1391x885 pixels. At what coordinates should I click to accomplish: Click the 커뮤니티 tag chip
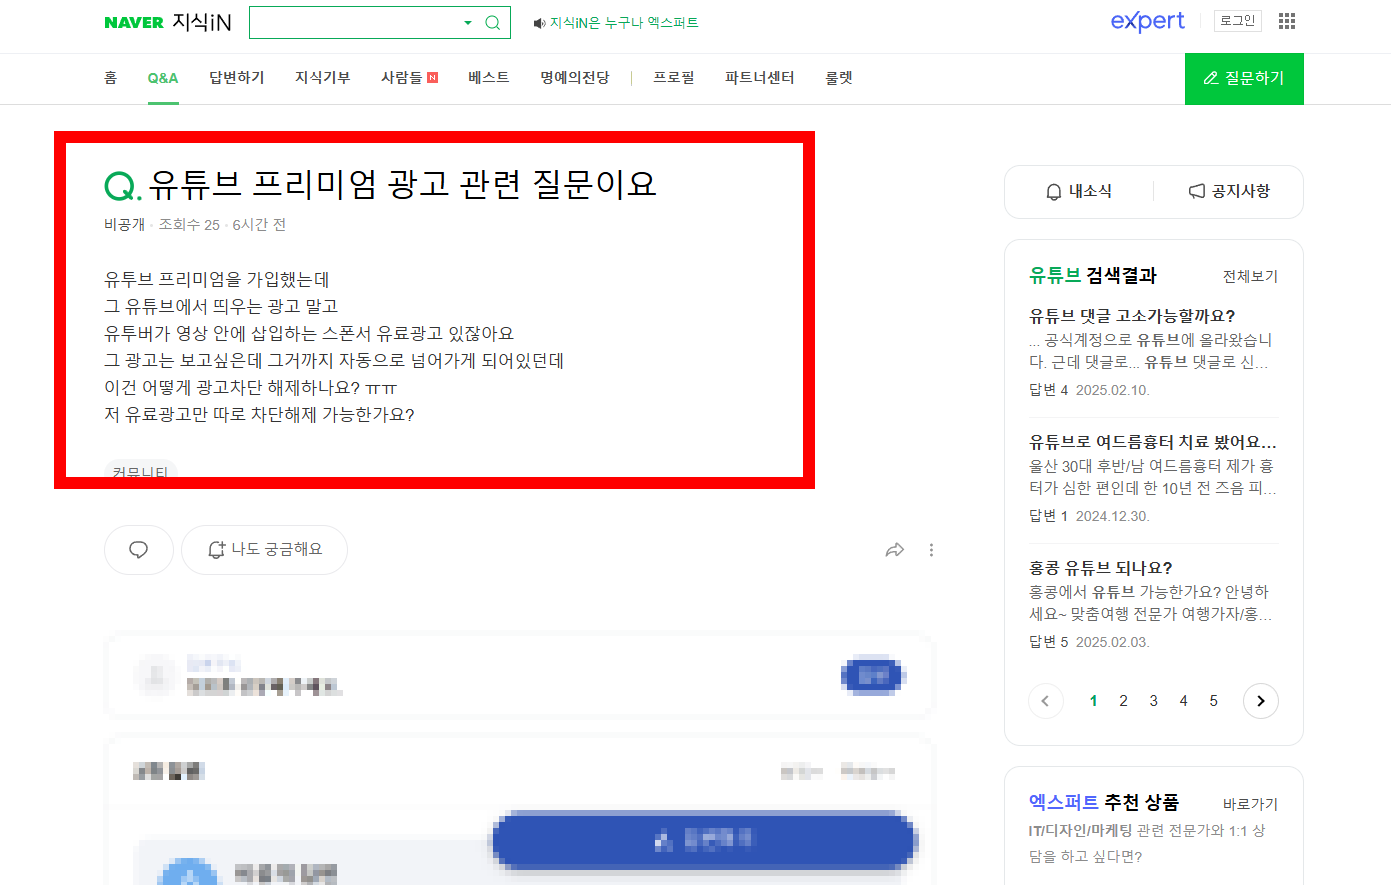point(141,471)
